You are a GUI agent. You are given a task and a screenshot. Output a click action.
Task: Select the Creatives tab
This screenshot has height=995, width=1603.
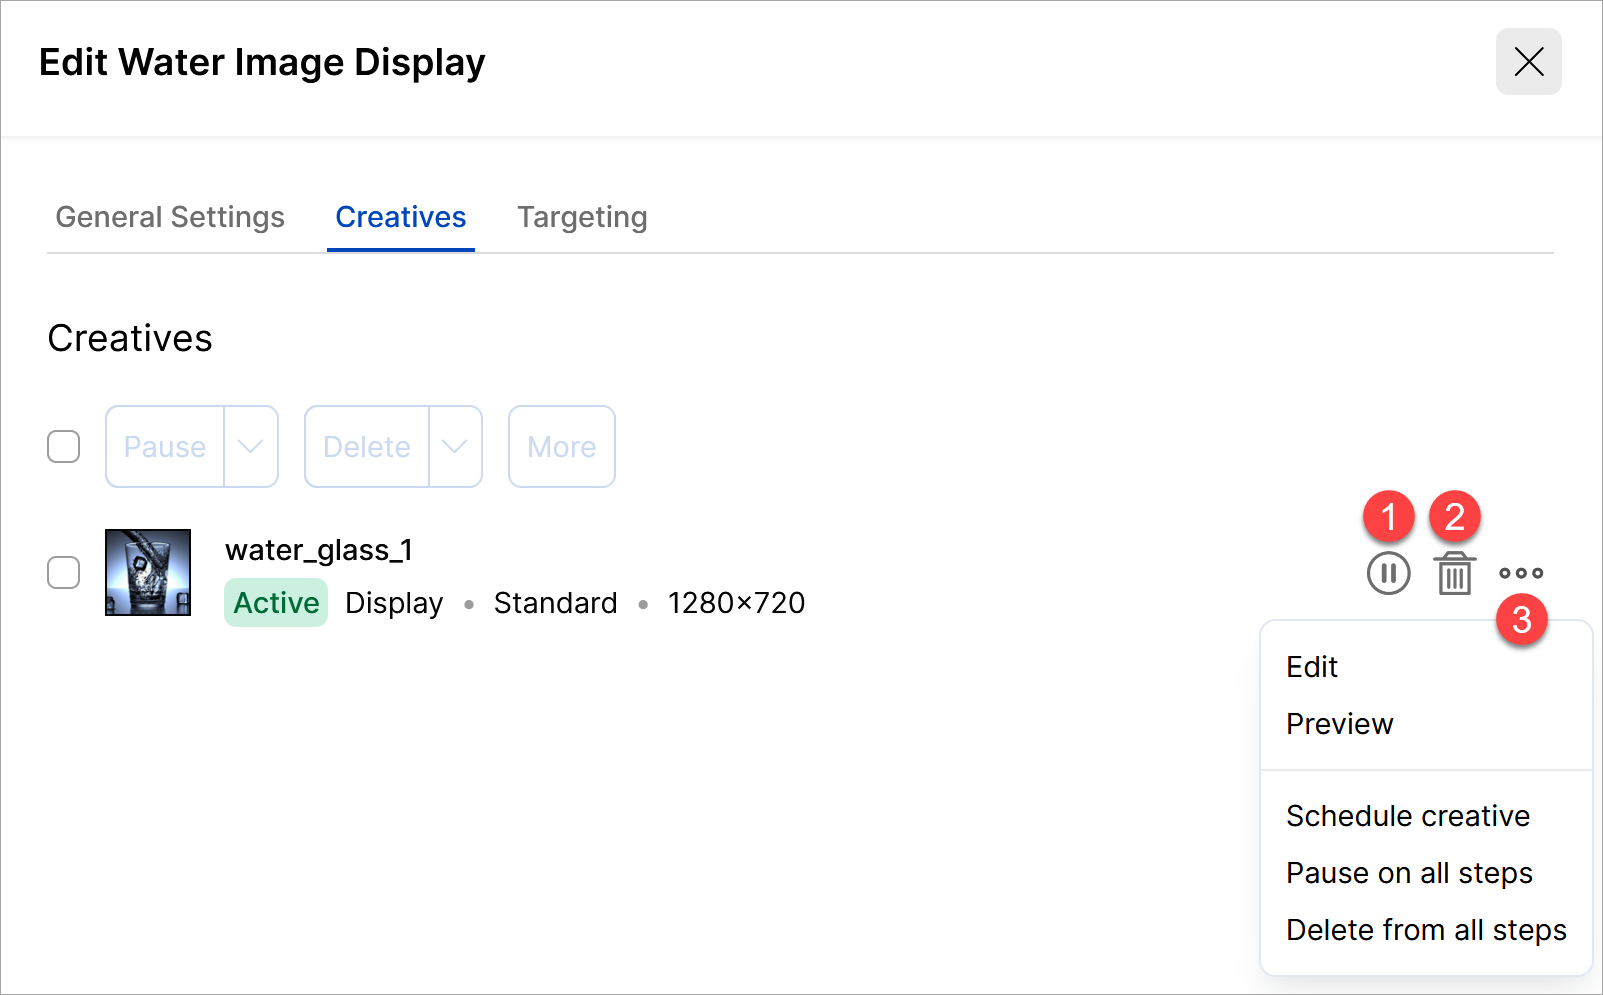point(400,217)
